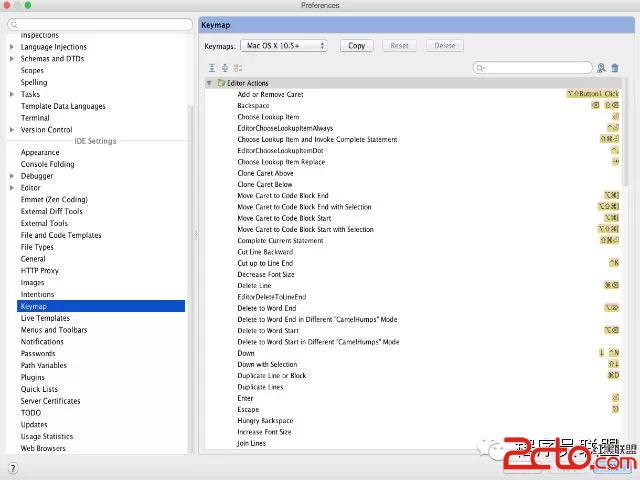Click the Copy keymap button
The width and height of the screenshot is (640, 480).
point(357,46)
